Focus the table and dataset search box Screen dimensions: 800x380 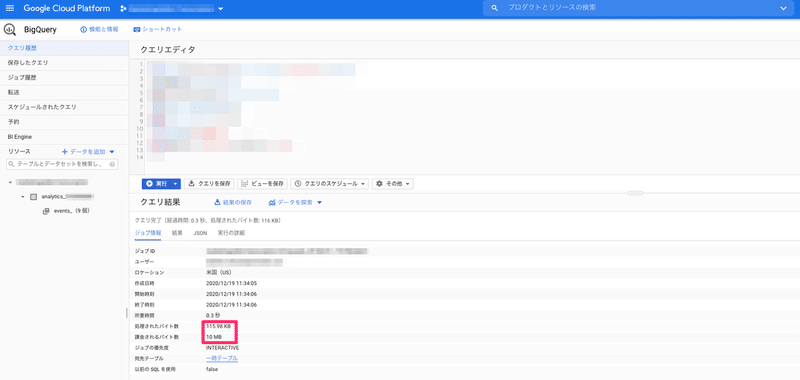62,164
